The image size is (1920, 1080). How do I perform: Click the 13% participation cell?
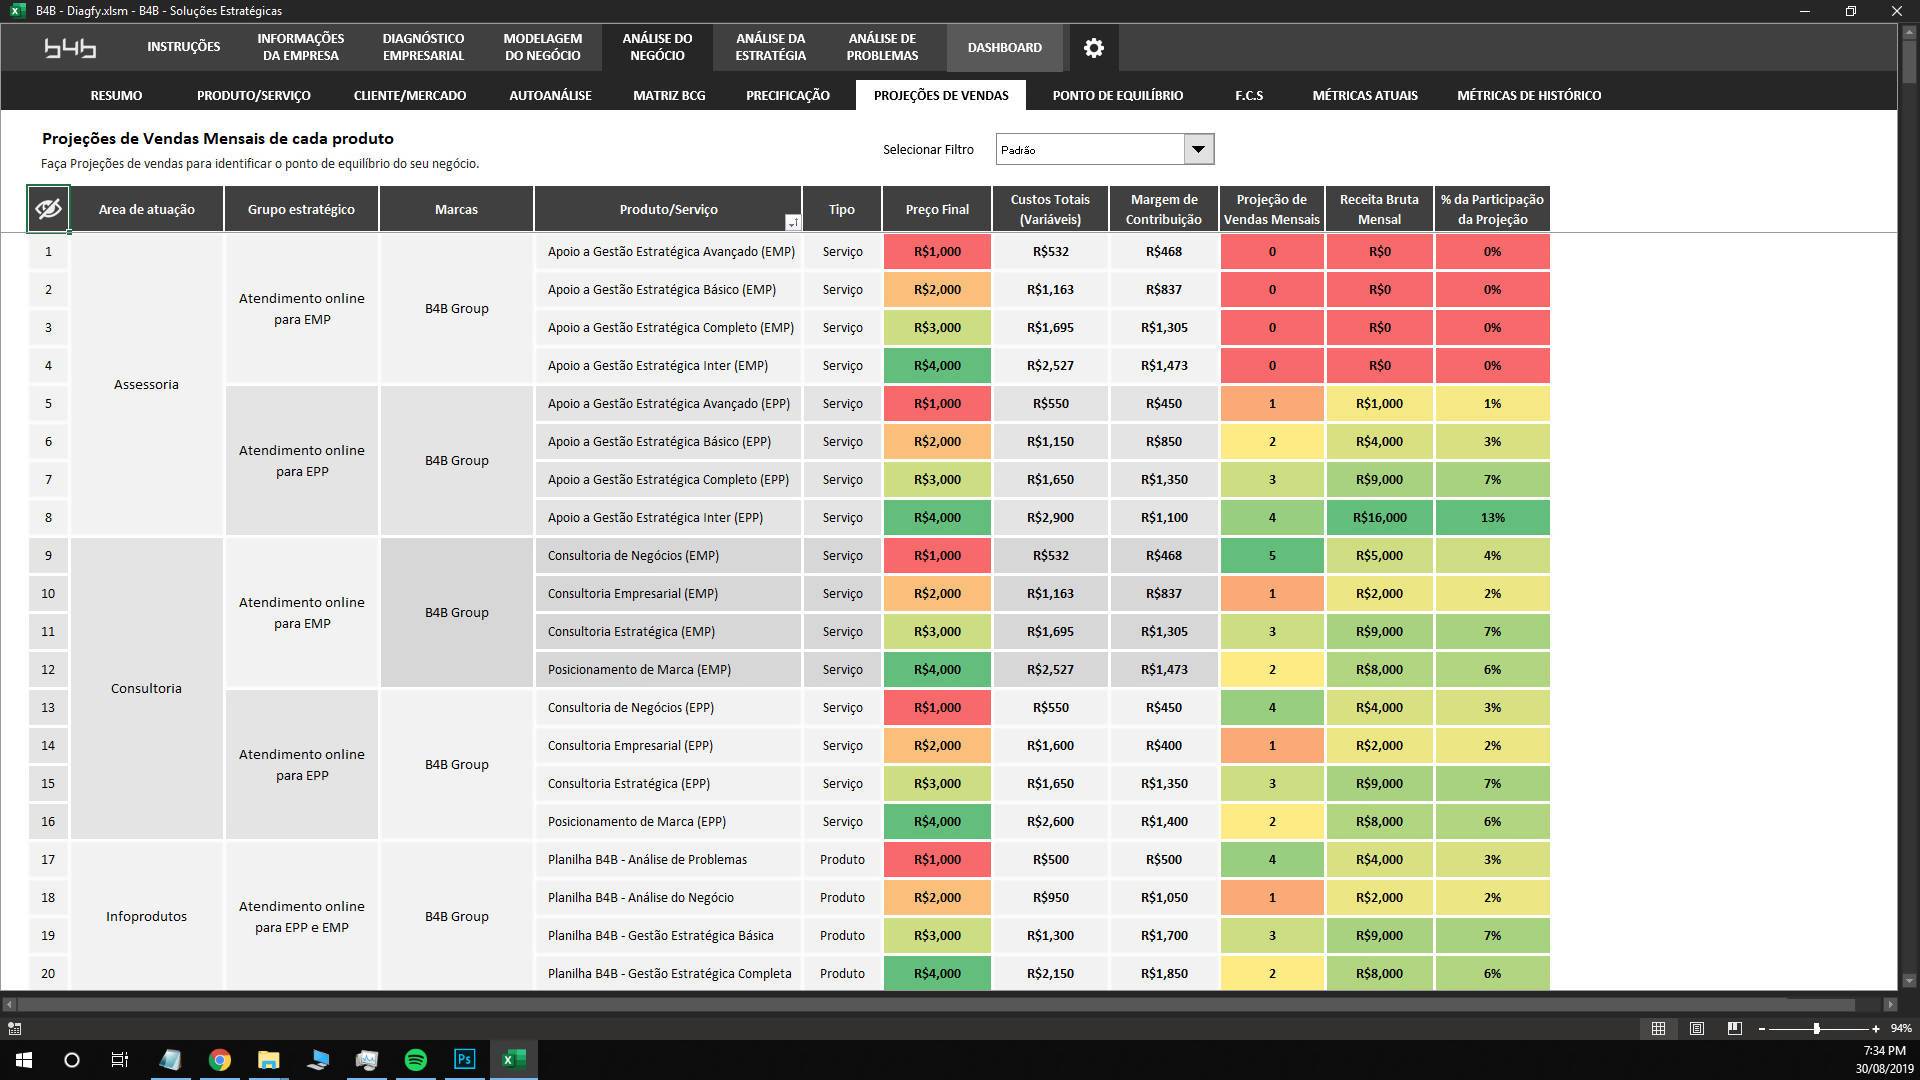1492,517
